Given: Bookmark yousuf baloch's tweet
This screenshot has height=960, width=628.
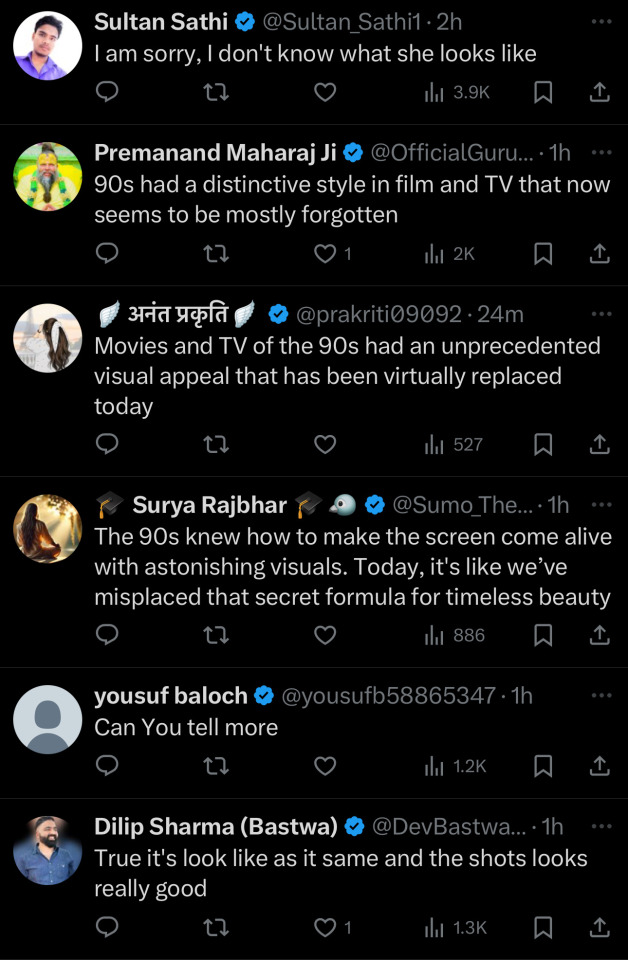Looking at the screenshot, I should (543, 766).
